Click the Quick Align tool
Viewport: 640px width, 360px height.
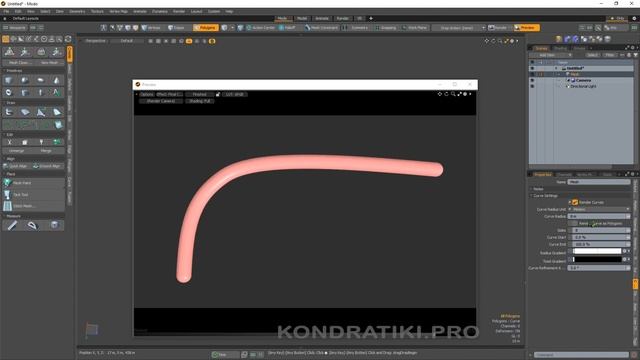pos(17,166)
